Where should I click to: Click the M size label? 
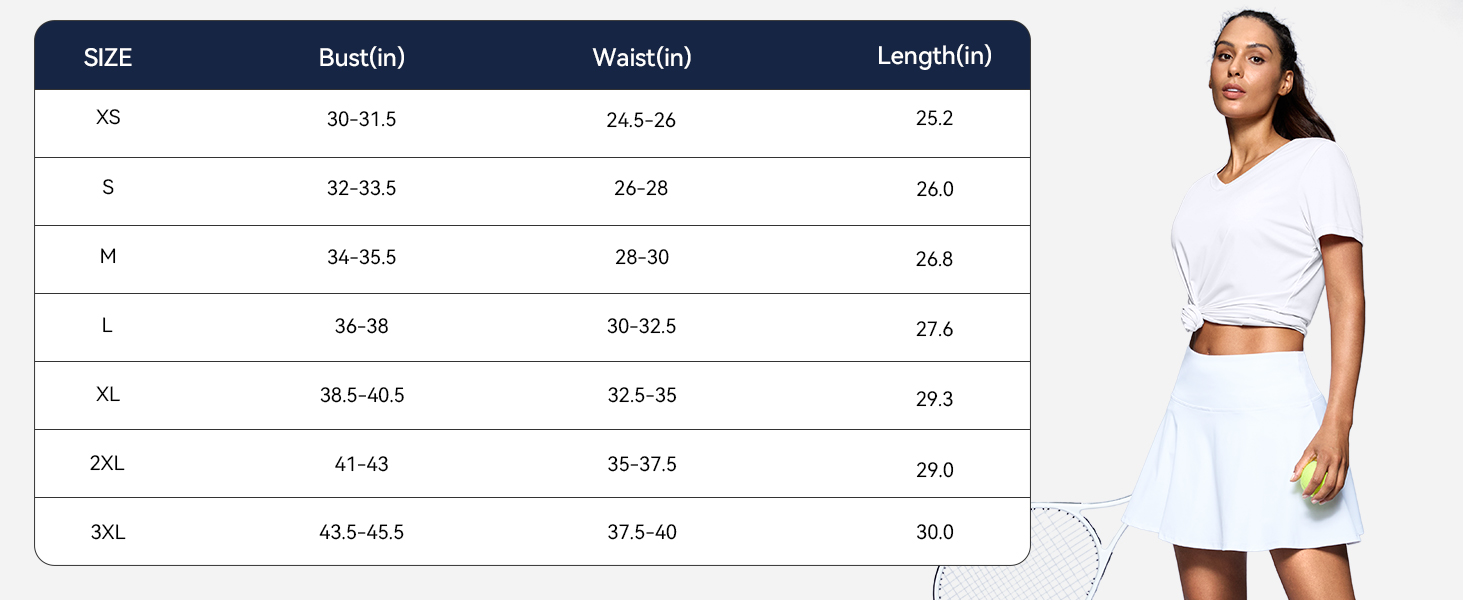tap(108, 256)
